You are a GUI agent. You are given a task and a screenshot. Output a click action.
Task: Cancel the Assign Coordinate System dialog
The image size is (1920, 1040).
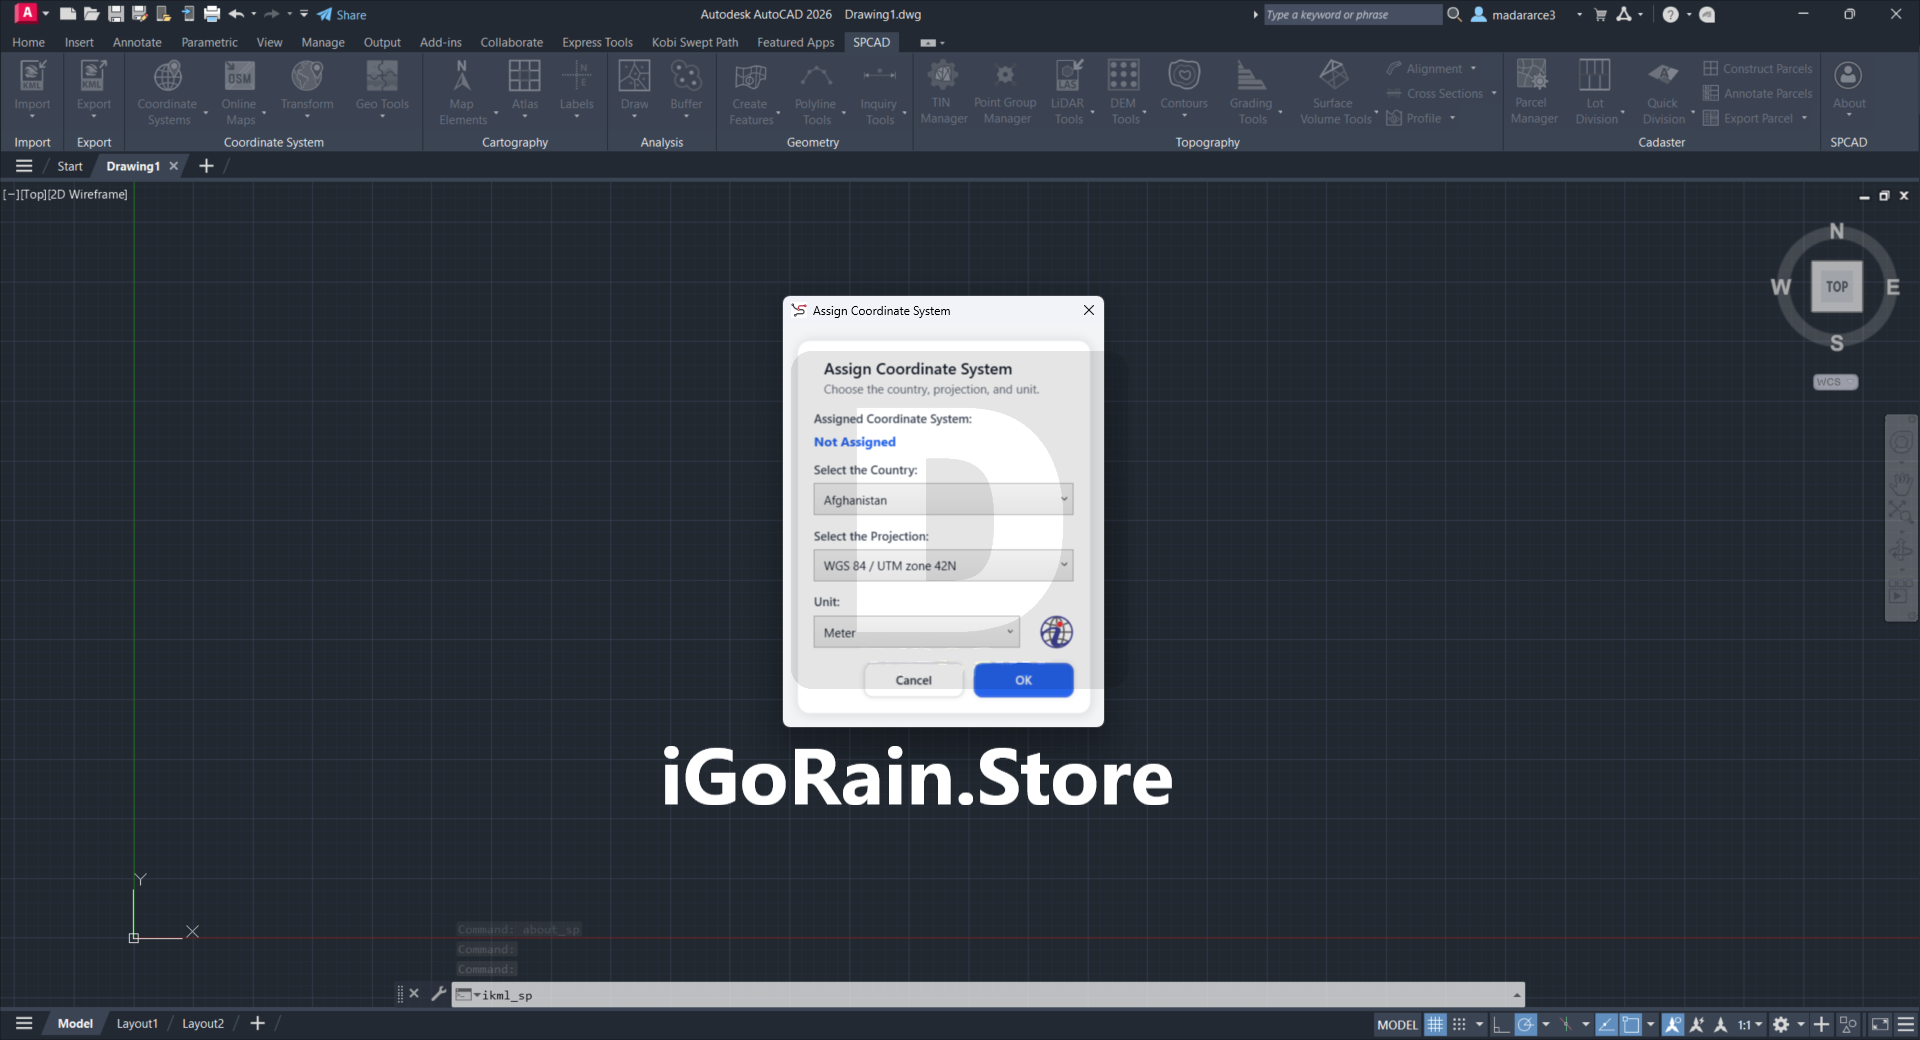pyautogui.click(x=913, y=680)
